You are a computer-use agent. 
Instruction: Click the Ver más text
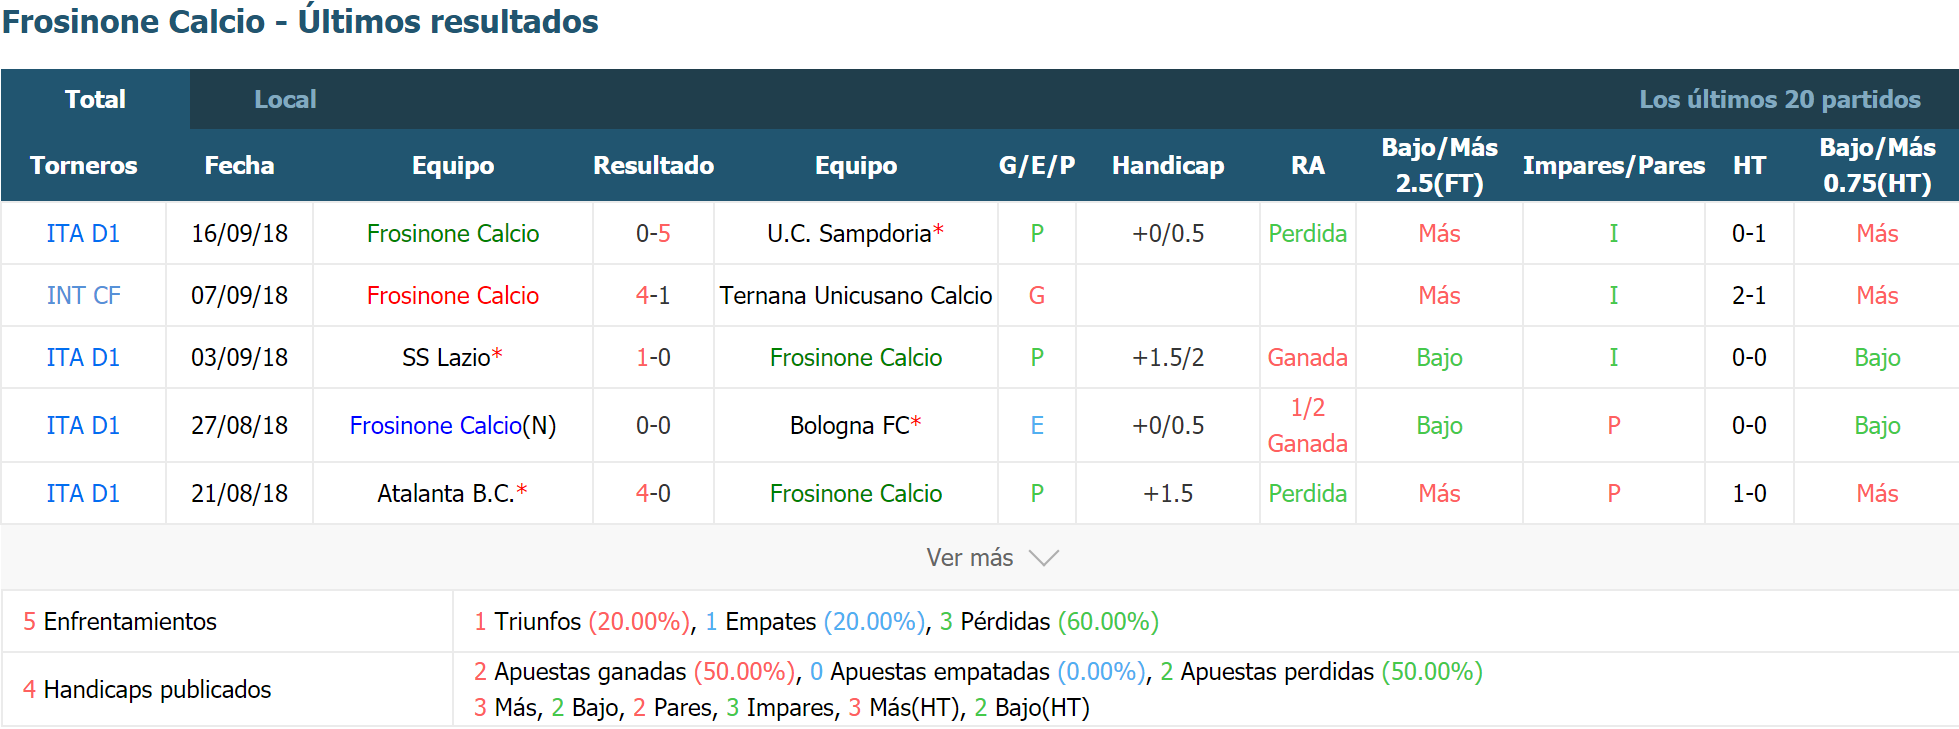coord(969,558)
